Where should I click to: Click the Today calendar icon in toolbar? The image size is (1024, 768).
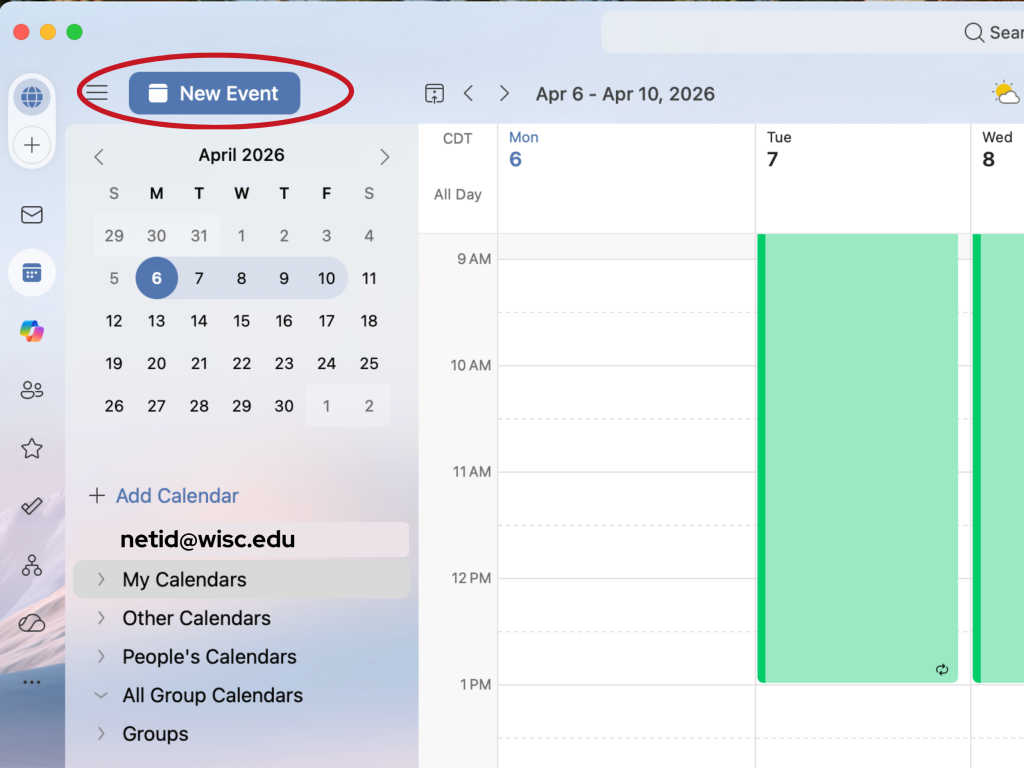pos(434,93)
